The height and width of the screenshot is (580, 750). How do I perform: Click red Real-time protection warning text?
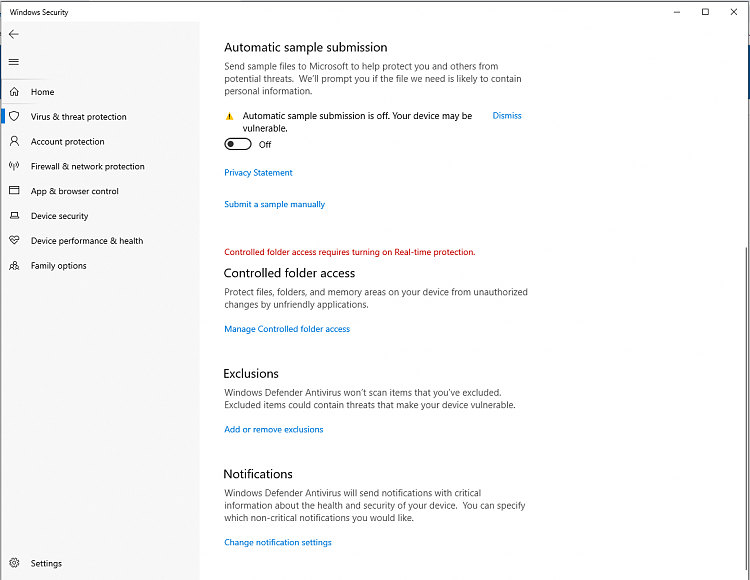pyautogui.click(x=350, y=252)
